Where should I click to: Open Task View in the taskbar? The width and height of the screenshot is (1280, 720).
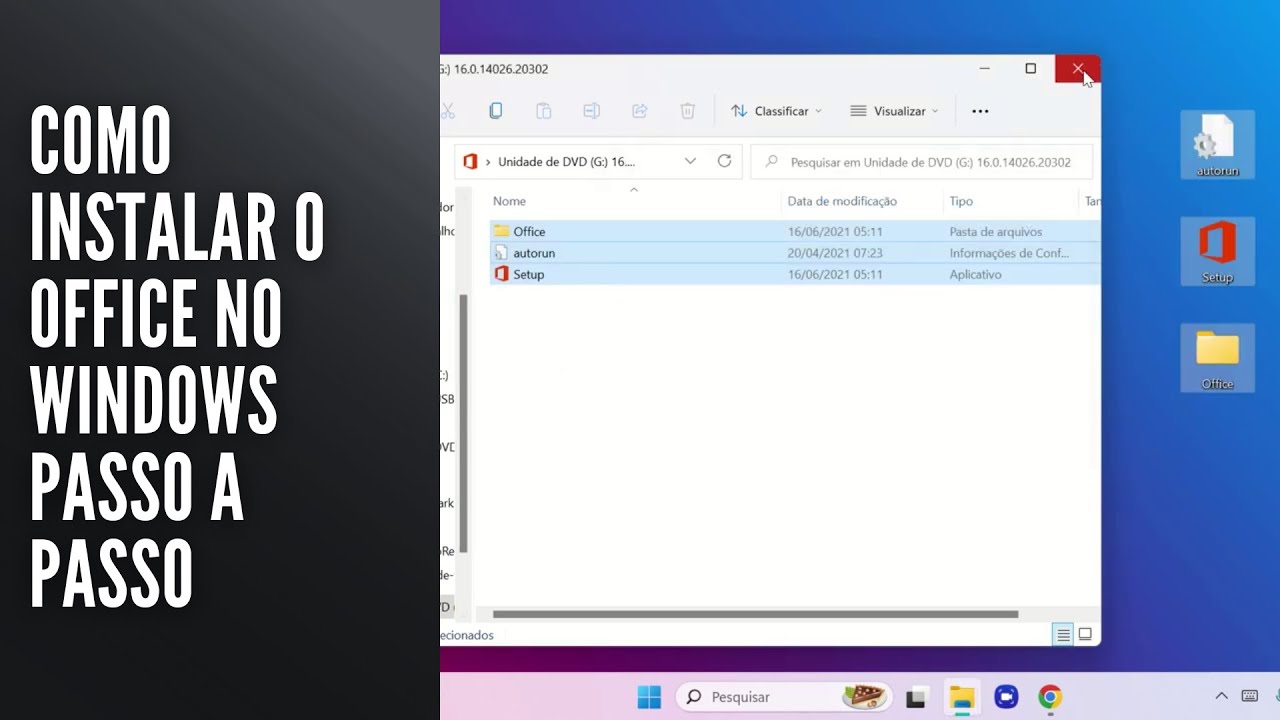(915, 698)
